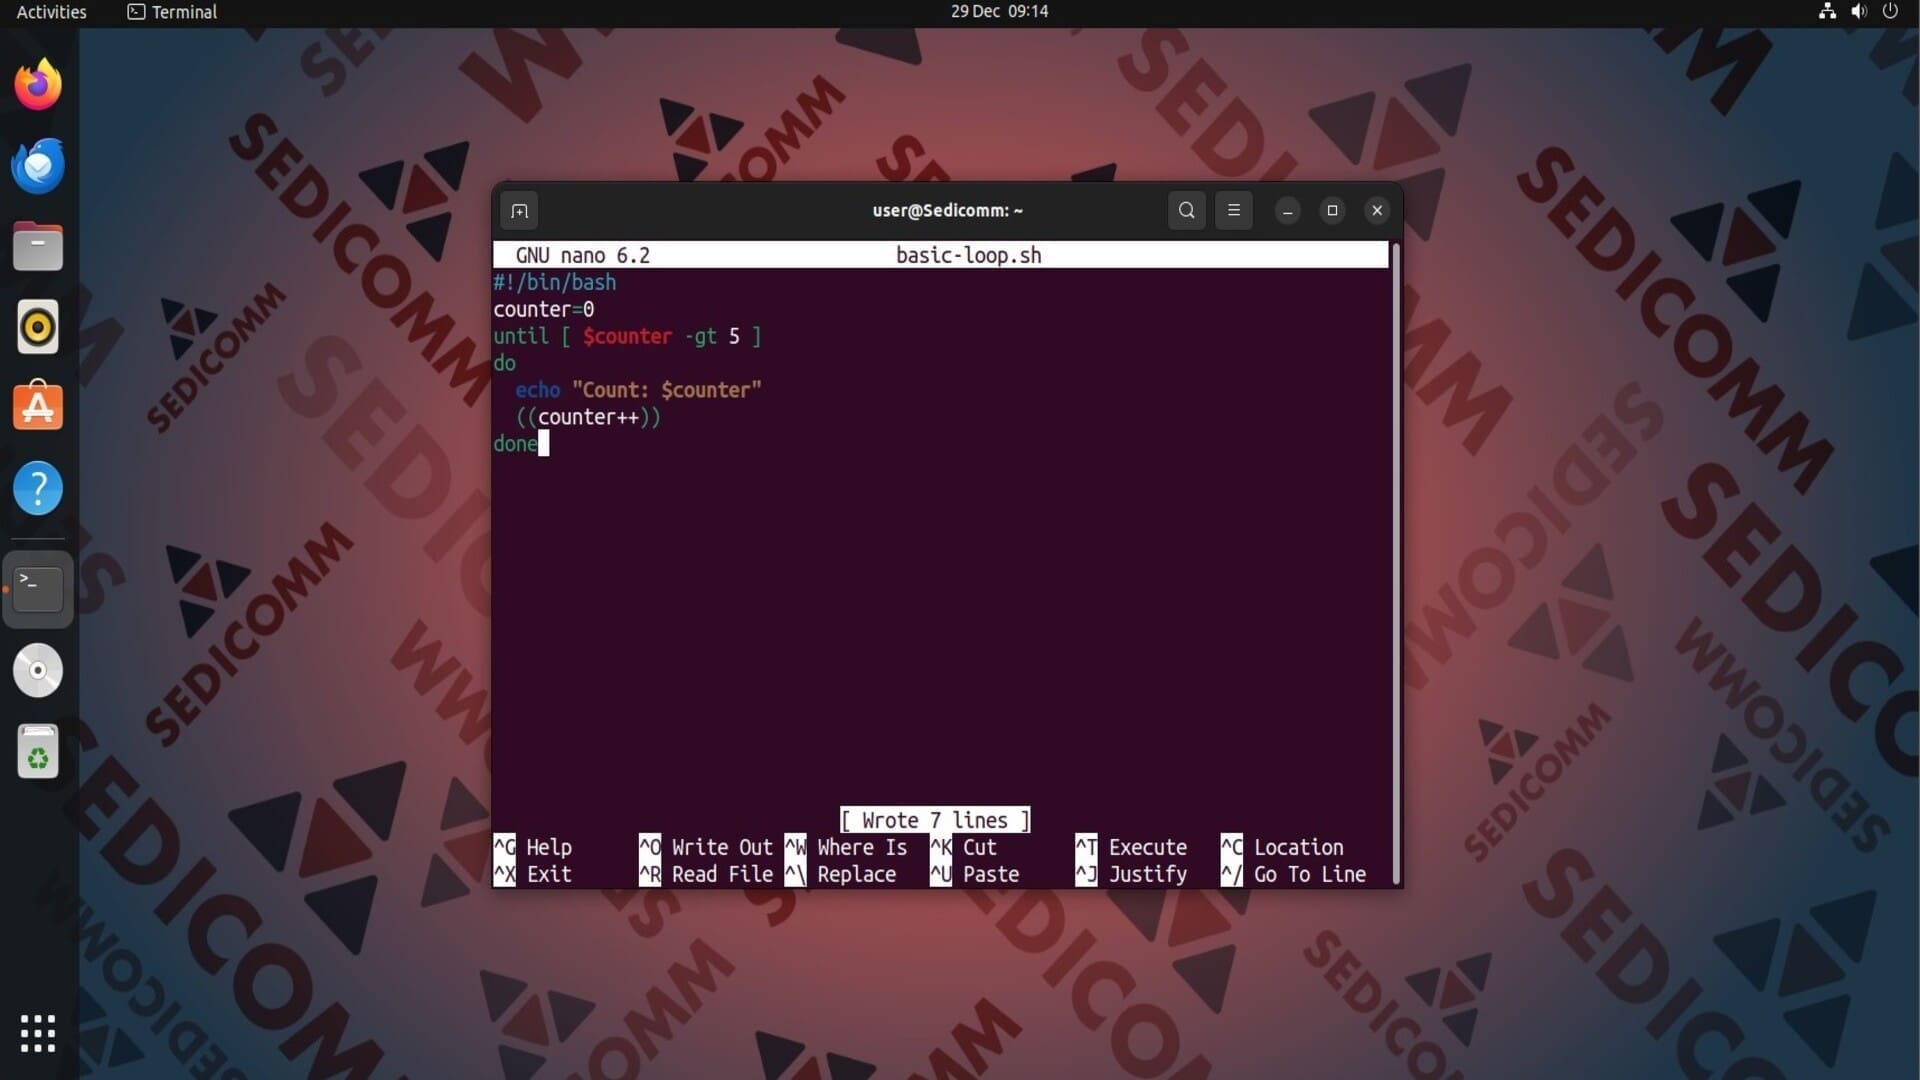Open the system menu via the volume icon

click(1858, 12)
